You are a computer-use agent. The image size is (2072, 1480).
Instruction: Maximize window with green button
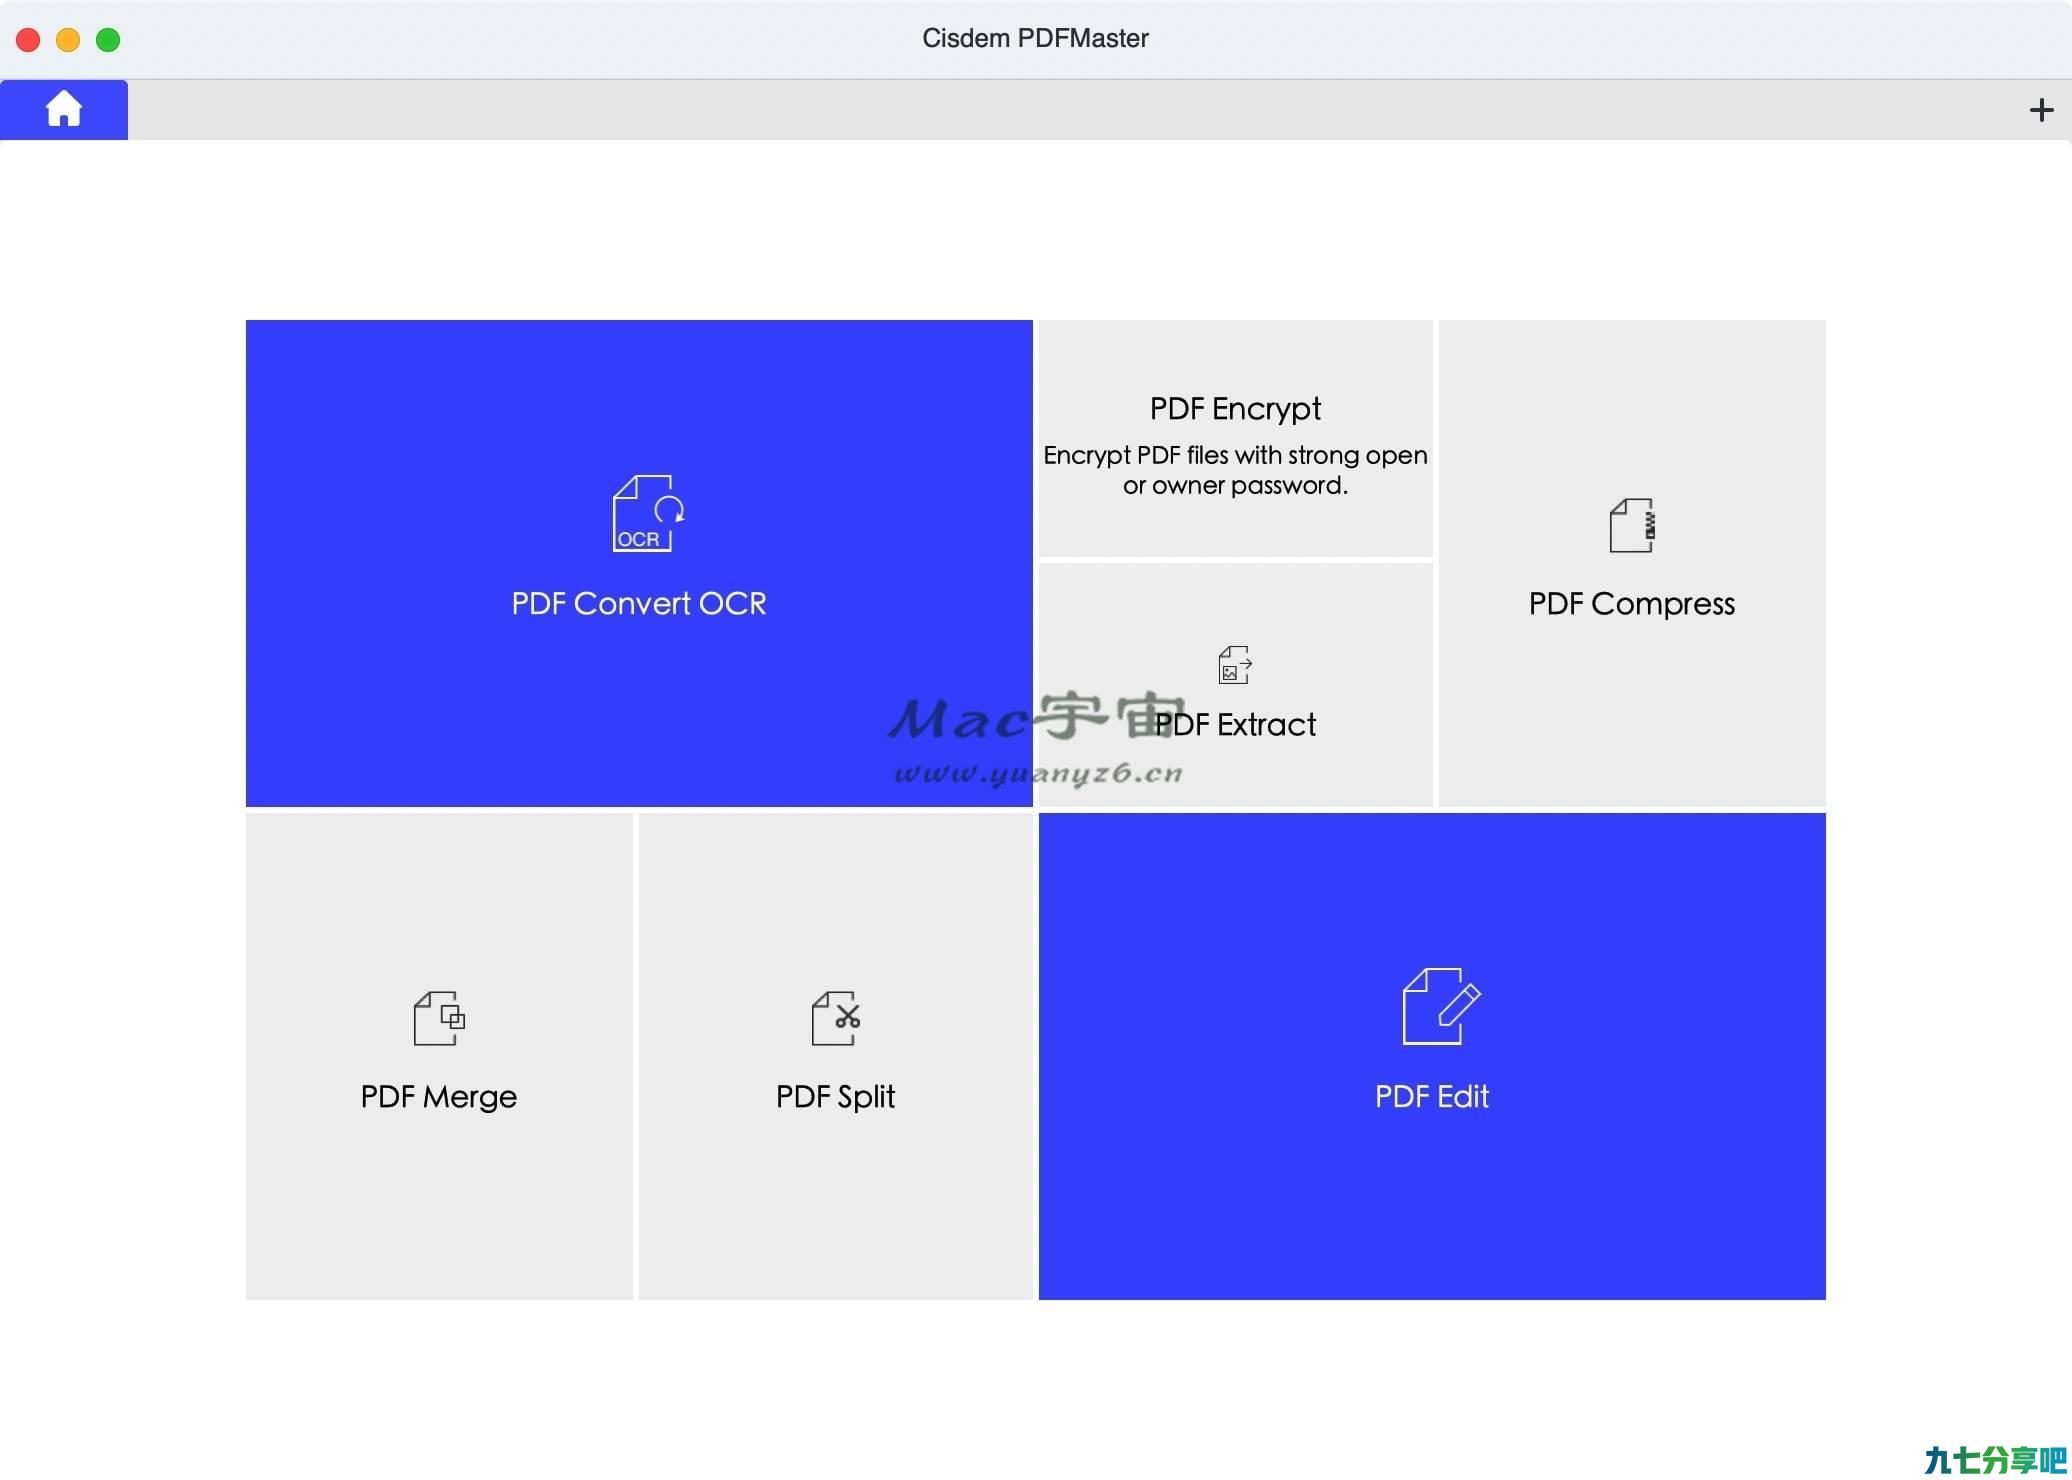point(108,40)
